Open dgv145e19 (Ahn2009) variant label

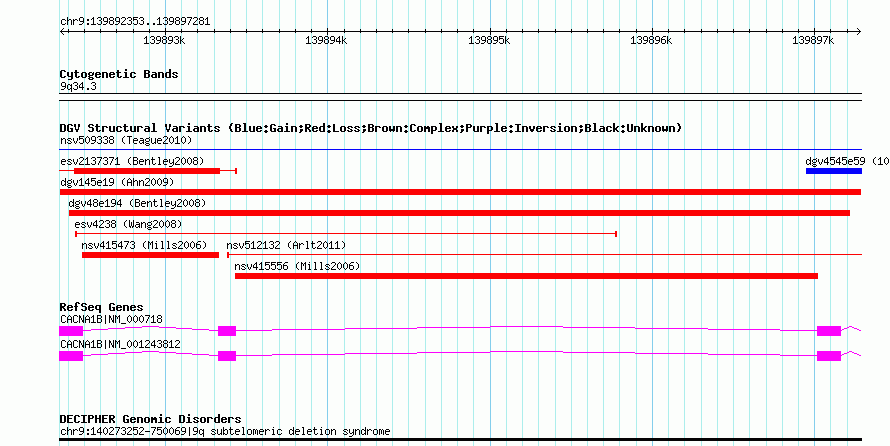(x=117, y=182)
